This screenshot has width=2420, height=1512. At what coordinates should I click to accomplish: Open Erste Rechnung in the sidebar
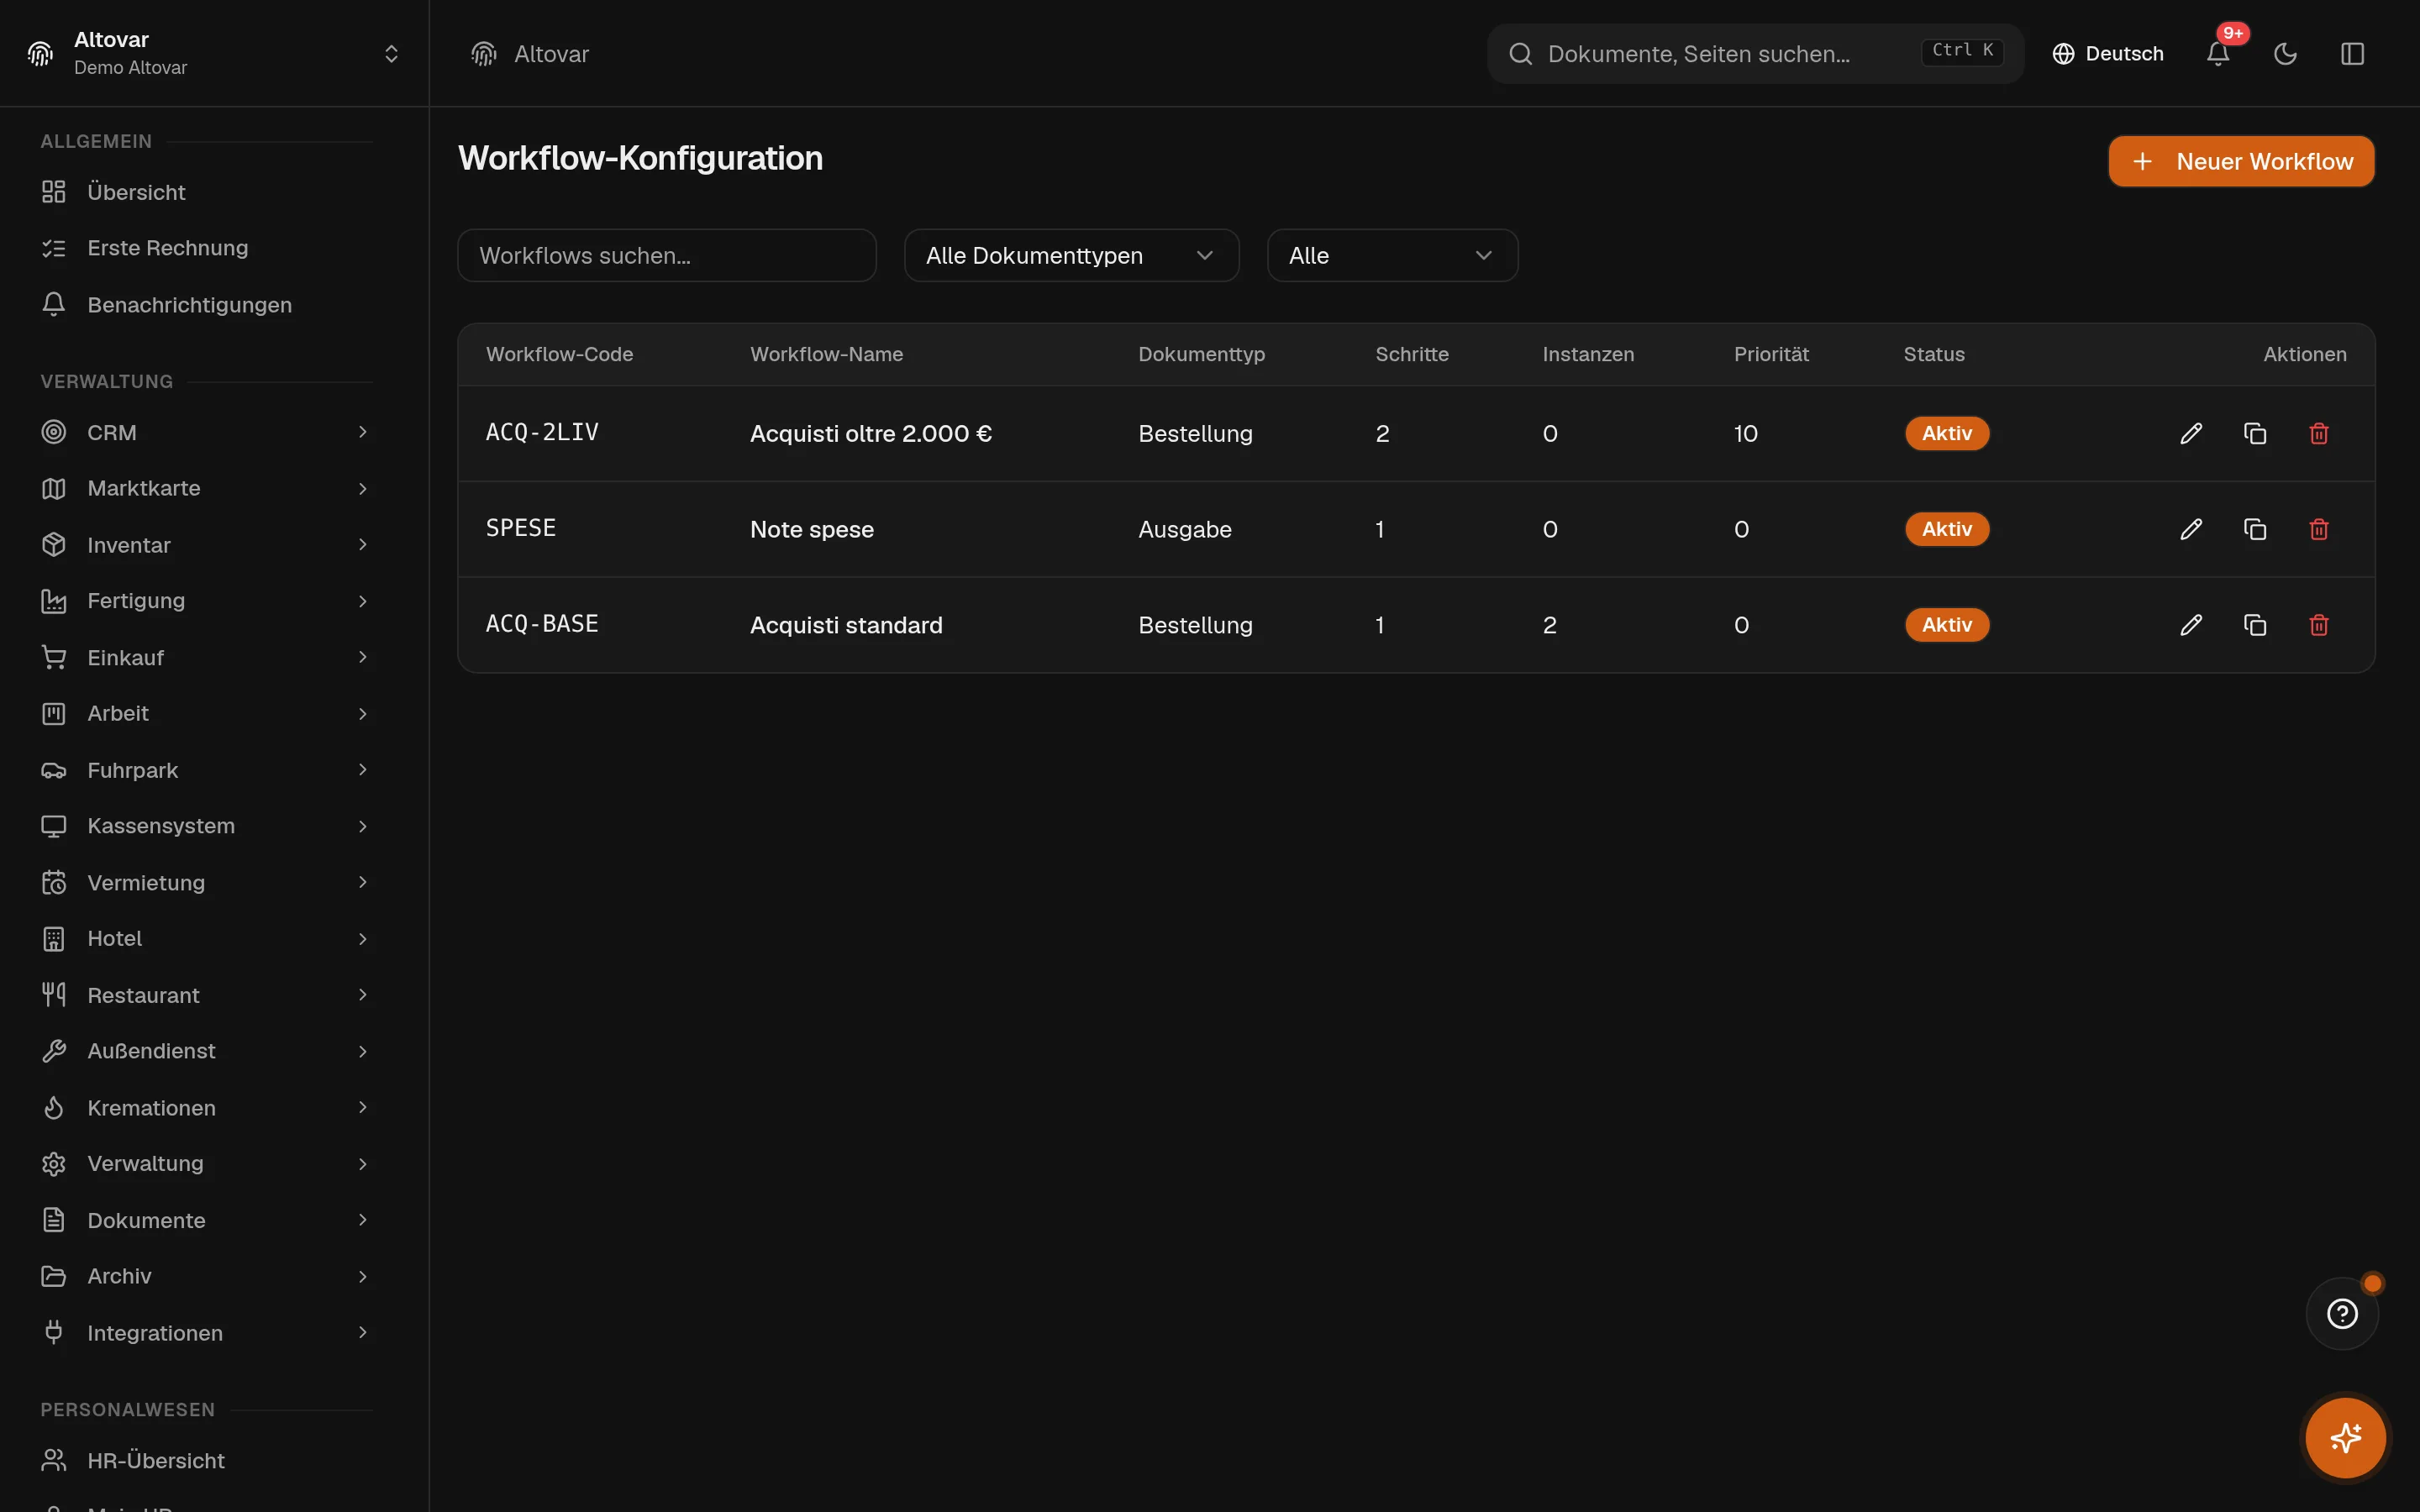click(206, 248)
